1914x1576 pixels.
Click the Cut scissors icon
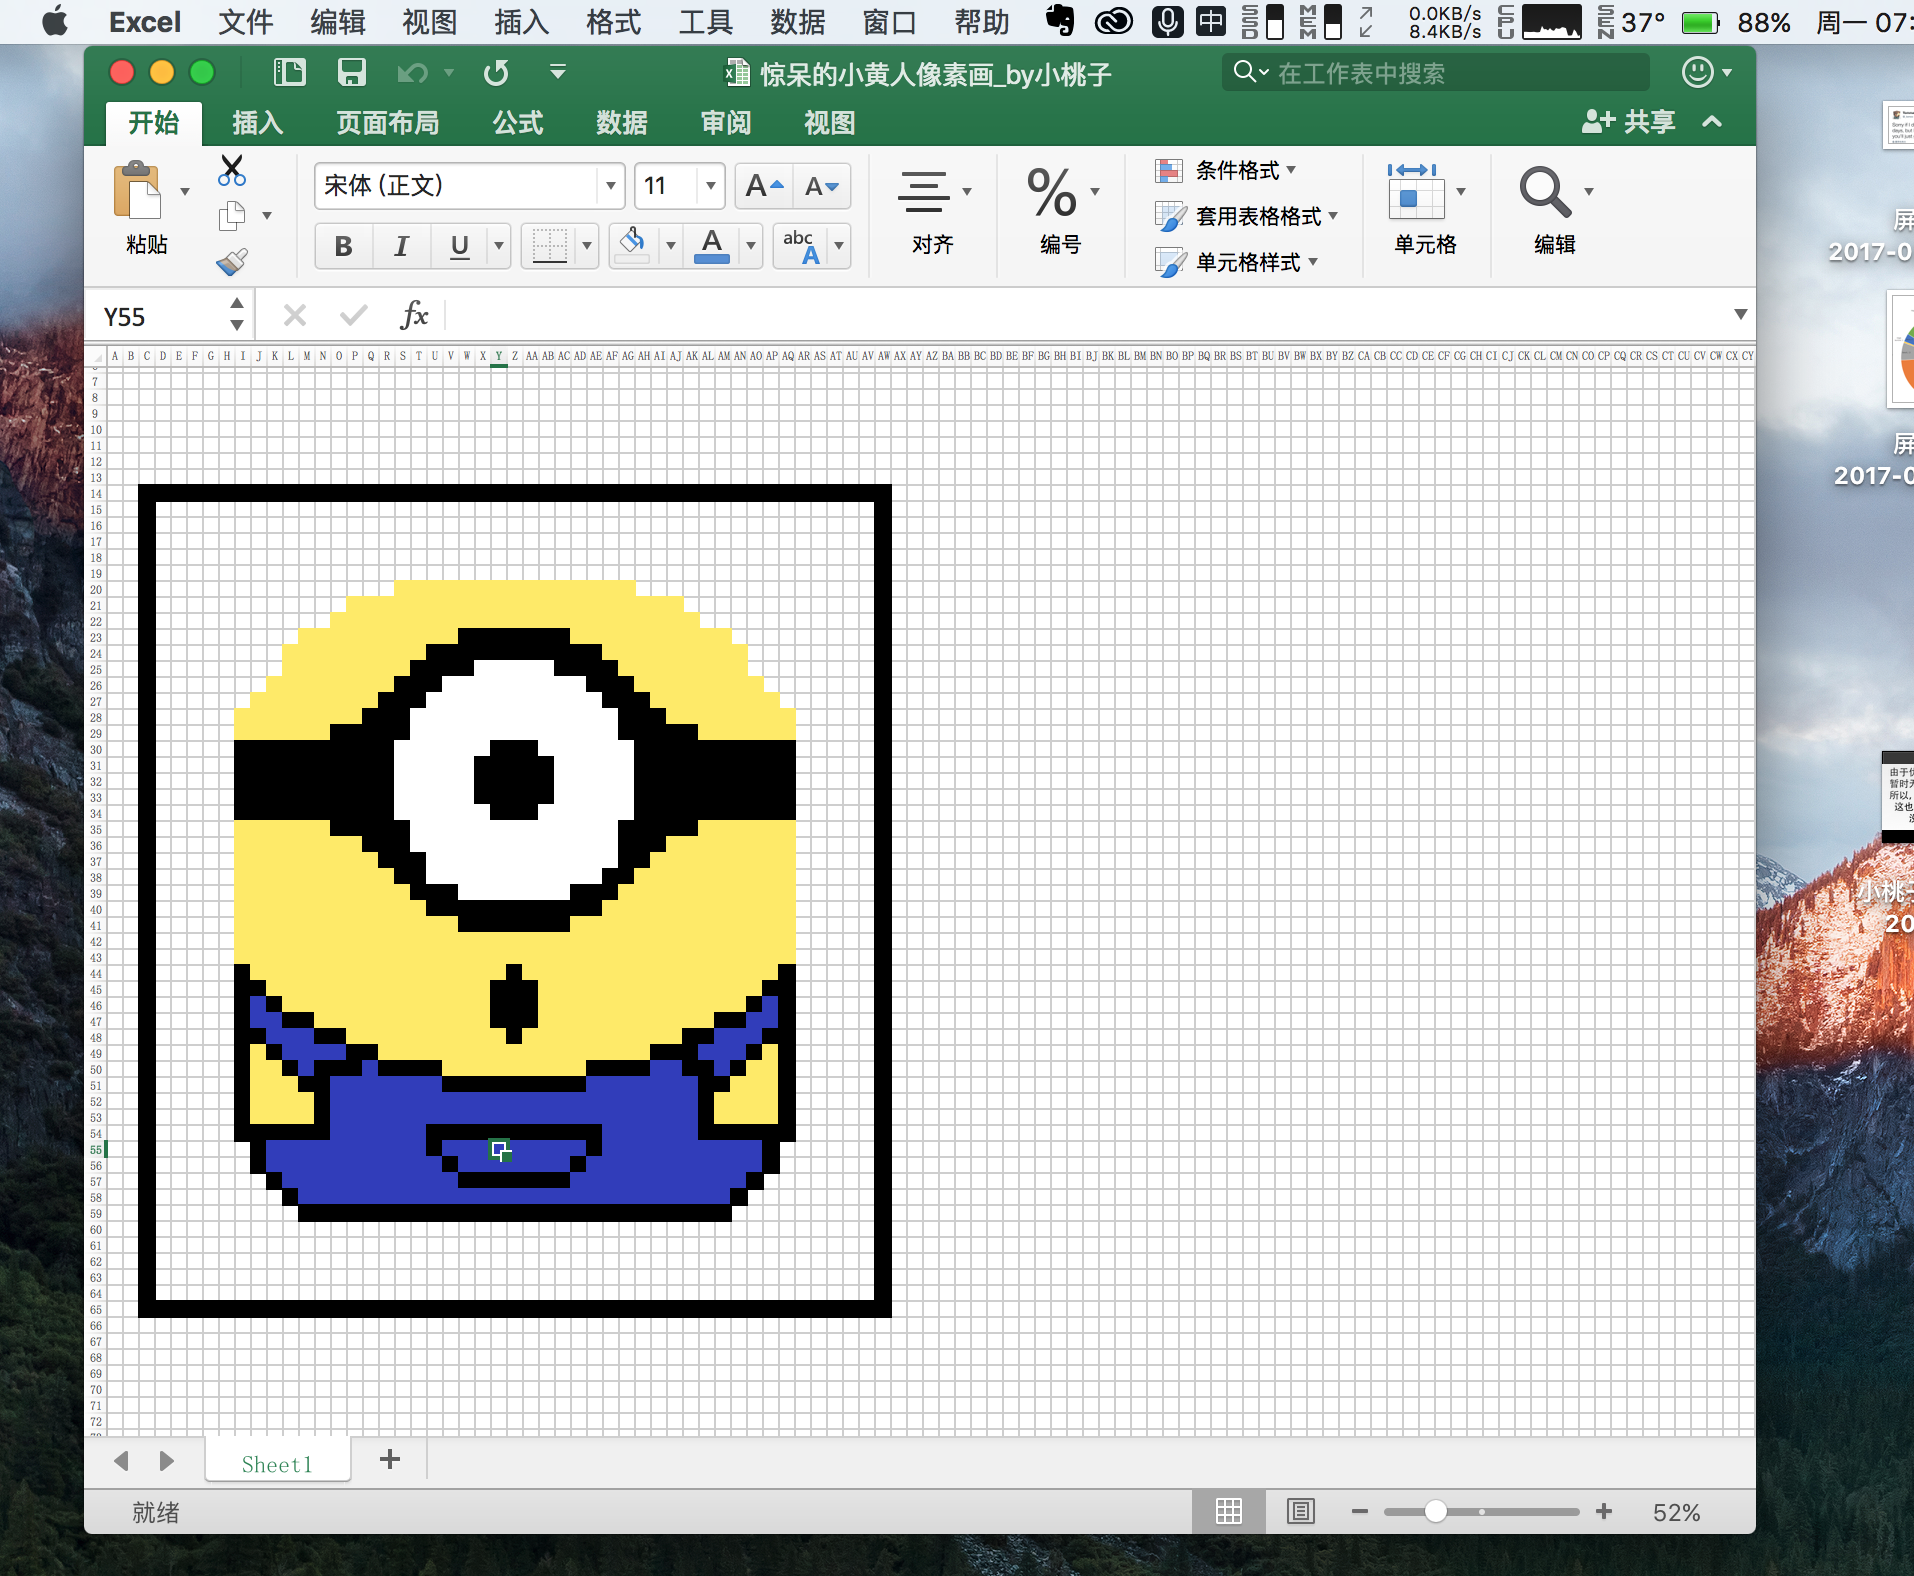(232, 170)
